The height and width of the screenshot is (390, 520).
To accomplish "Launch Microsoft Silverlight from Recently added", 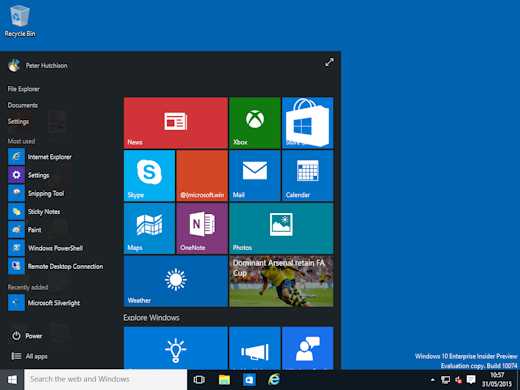I will [x=44, y=303].
